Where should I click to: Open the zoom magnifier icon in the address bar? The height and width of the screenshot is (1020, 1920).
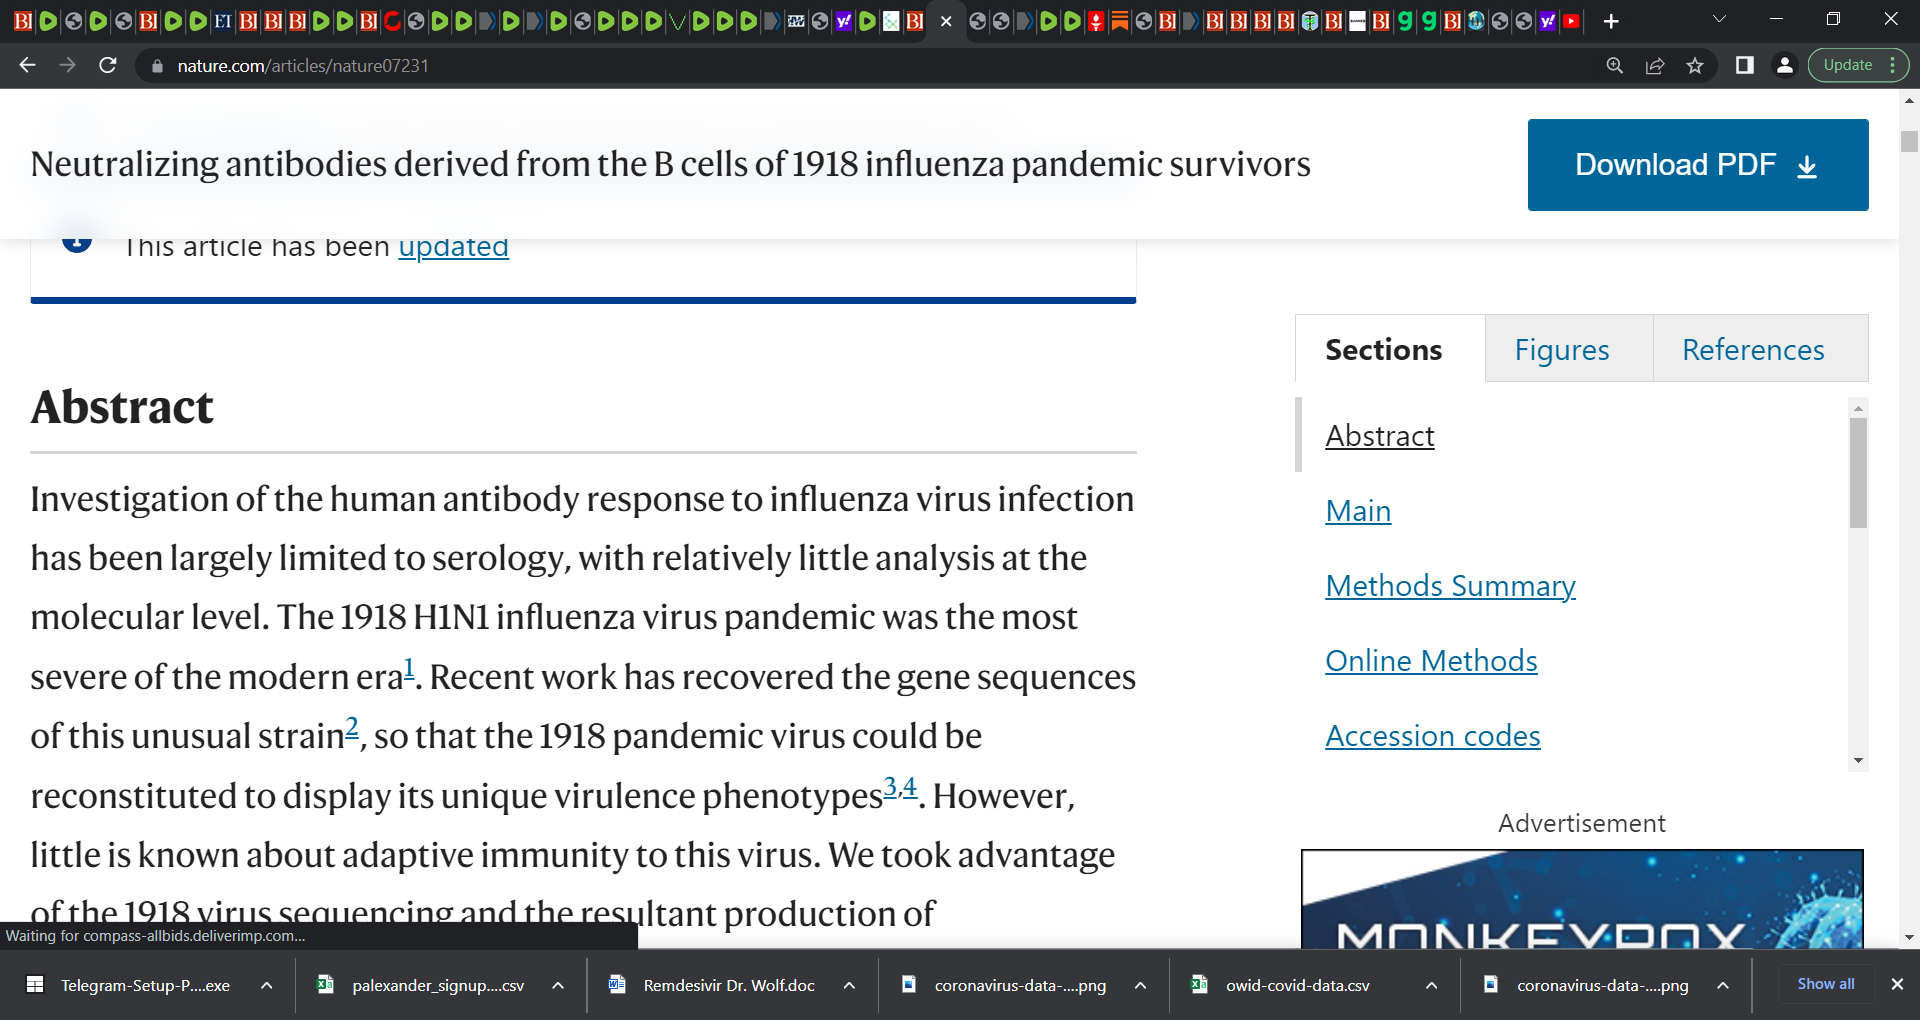(x=1615, y=65)
